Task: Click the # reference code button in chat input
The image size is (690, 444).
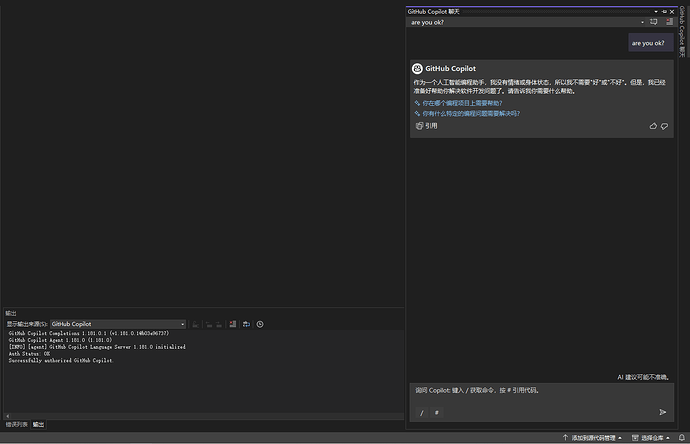Action: [437, 412]
